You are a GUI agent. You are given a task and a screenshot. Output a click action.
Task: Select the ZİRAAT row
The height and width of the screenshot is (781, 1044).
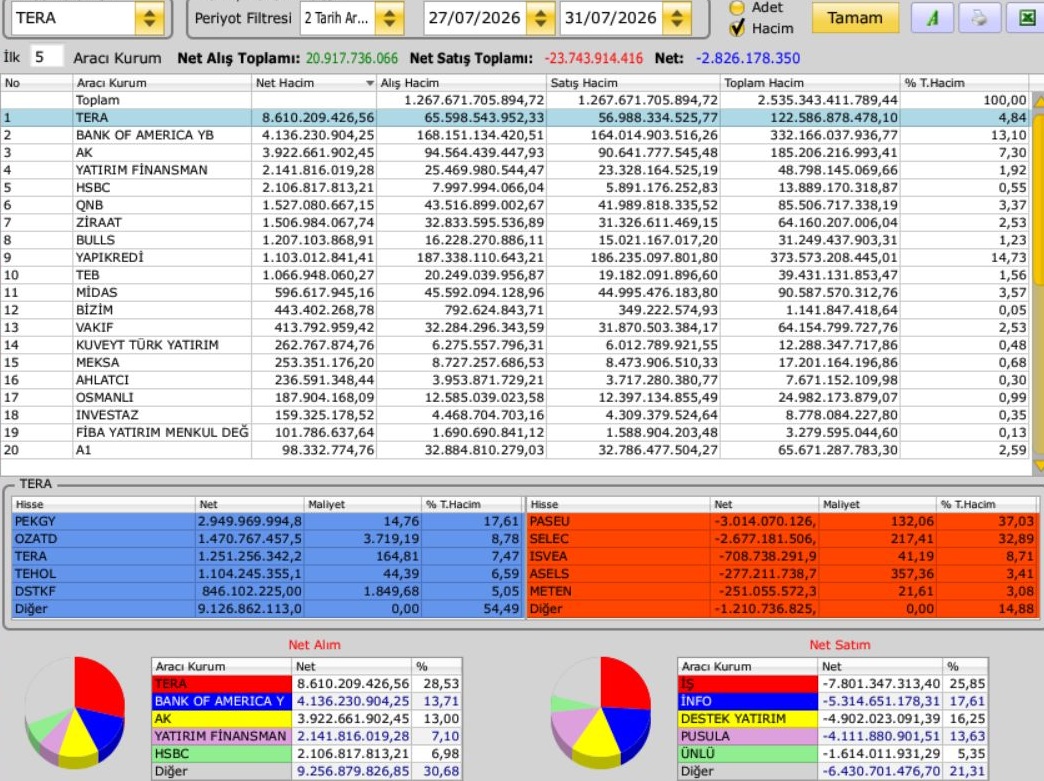click(x=515, y=222)
